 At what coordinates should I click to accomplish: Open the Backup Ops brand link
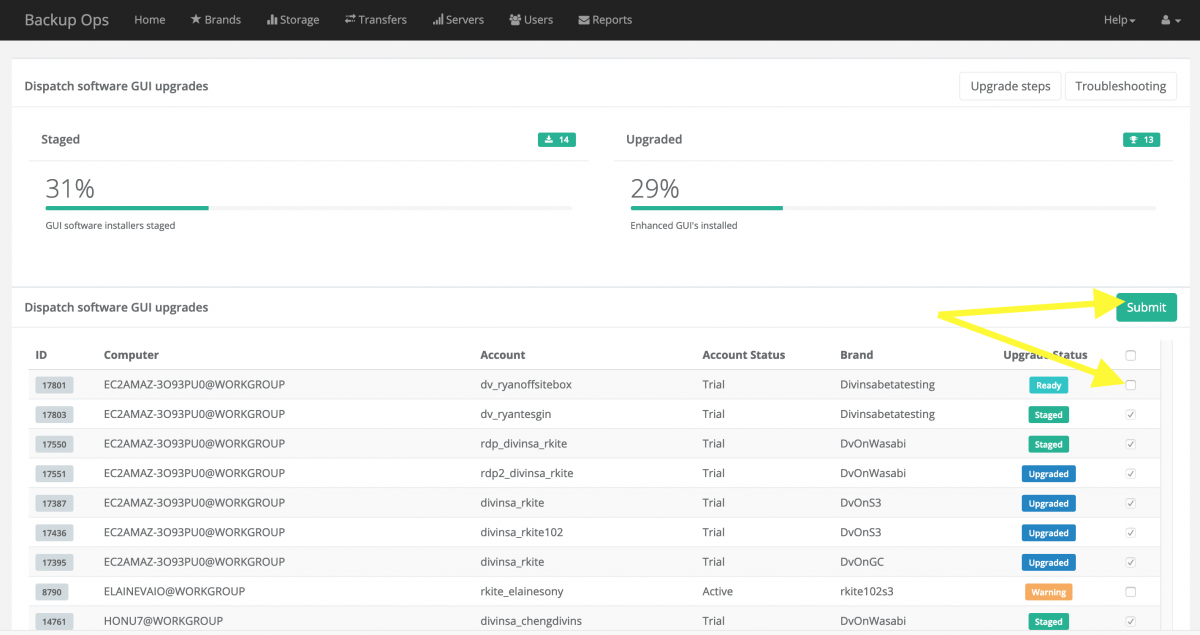(66, 20)
